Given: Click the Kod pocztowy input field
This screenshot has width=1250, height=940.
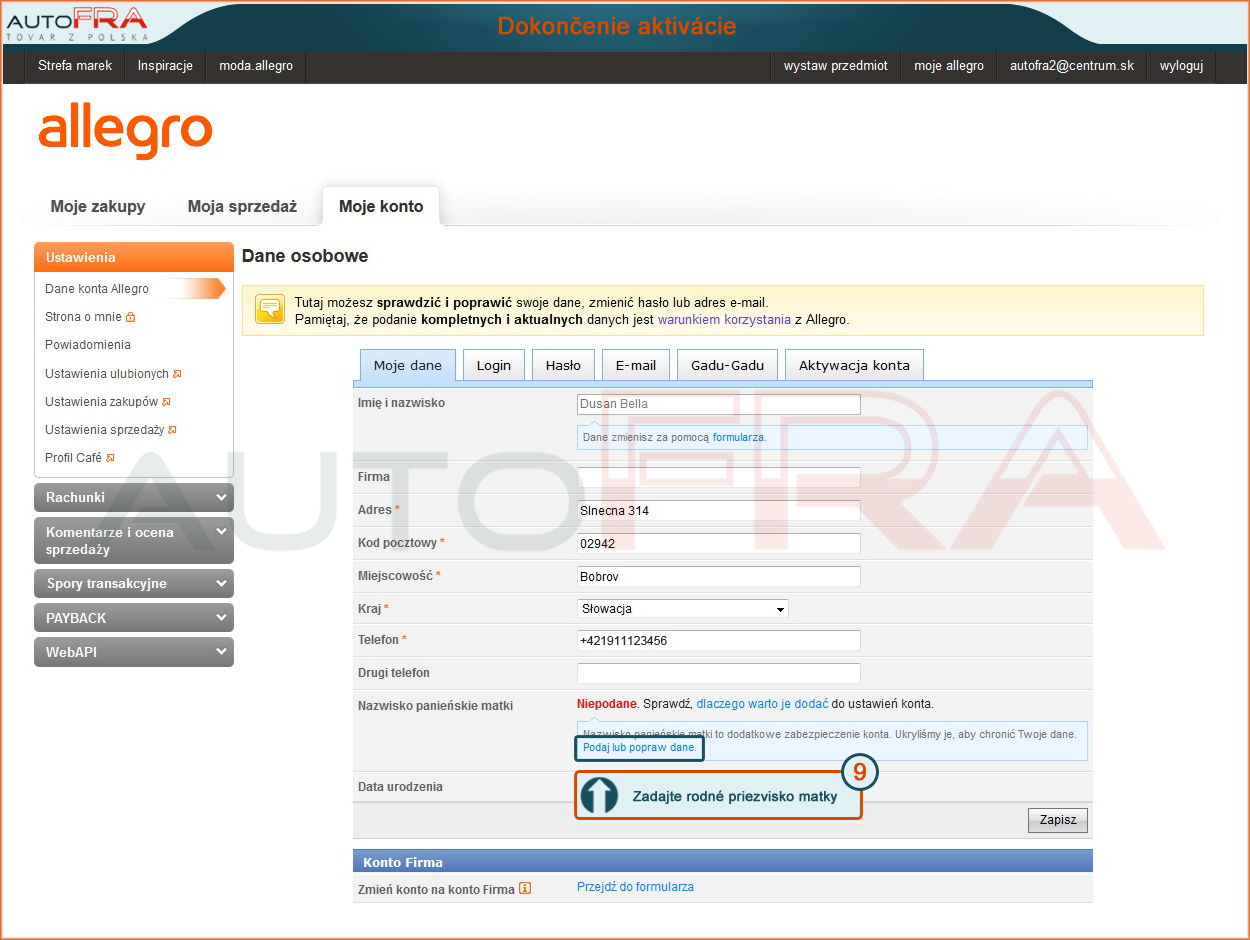Looking at the screenshot, I should (x=719, y=543).
